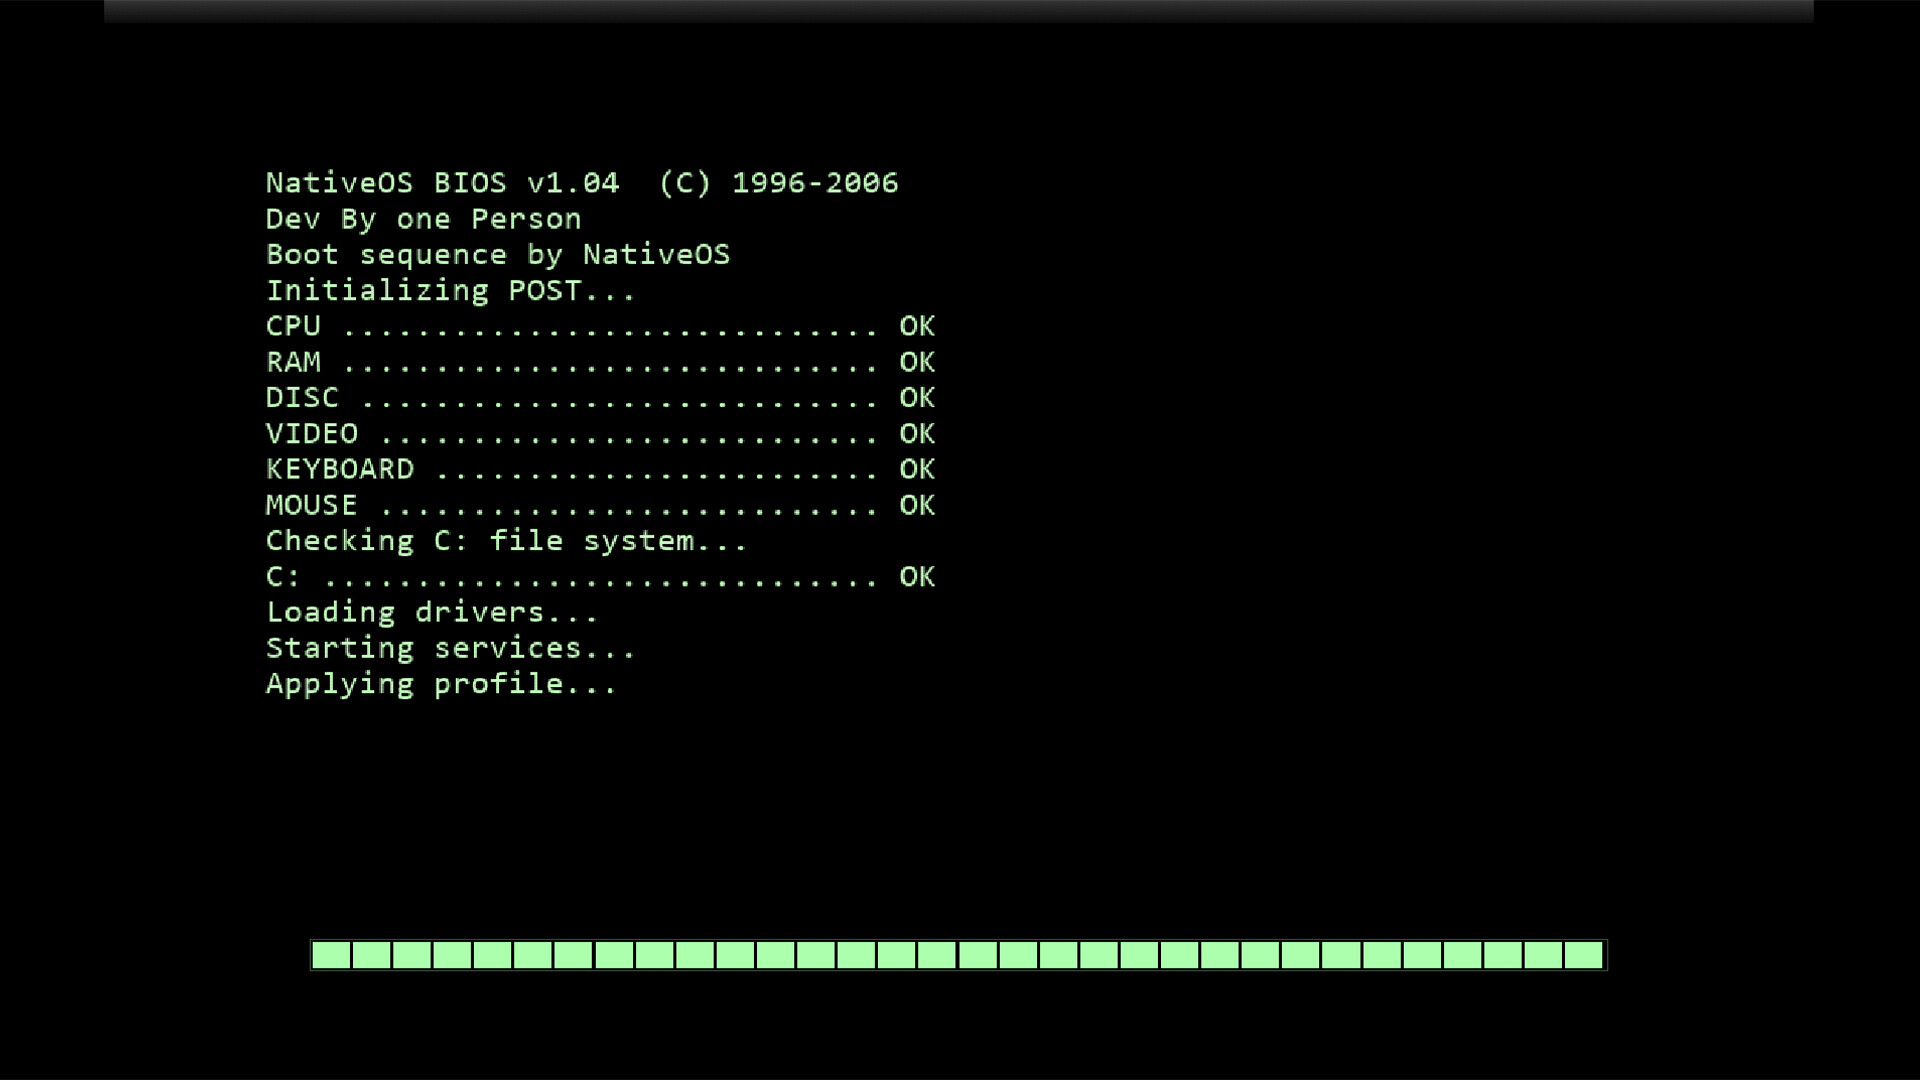
Task: Select the Loading drivers text
Action: [x=430, y=612]
